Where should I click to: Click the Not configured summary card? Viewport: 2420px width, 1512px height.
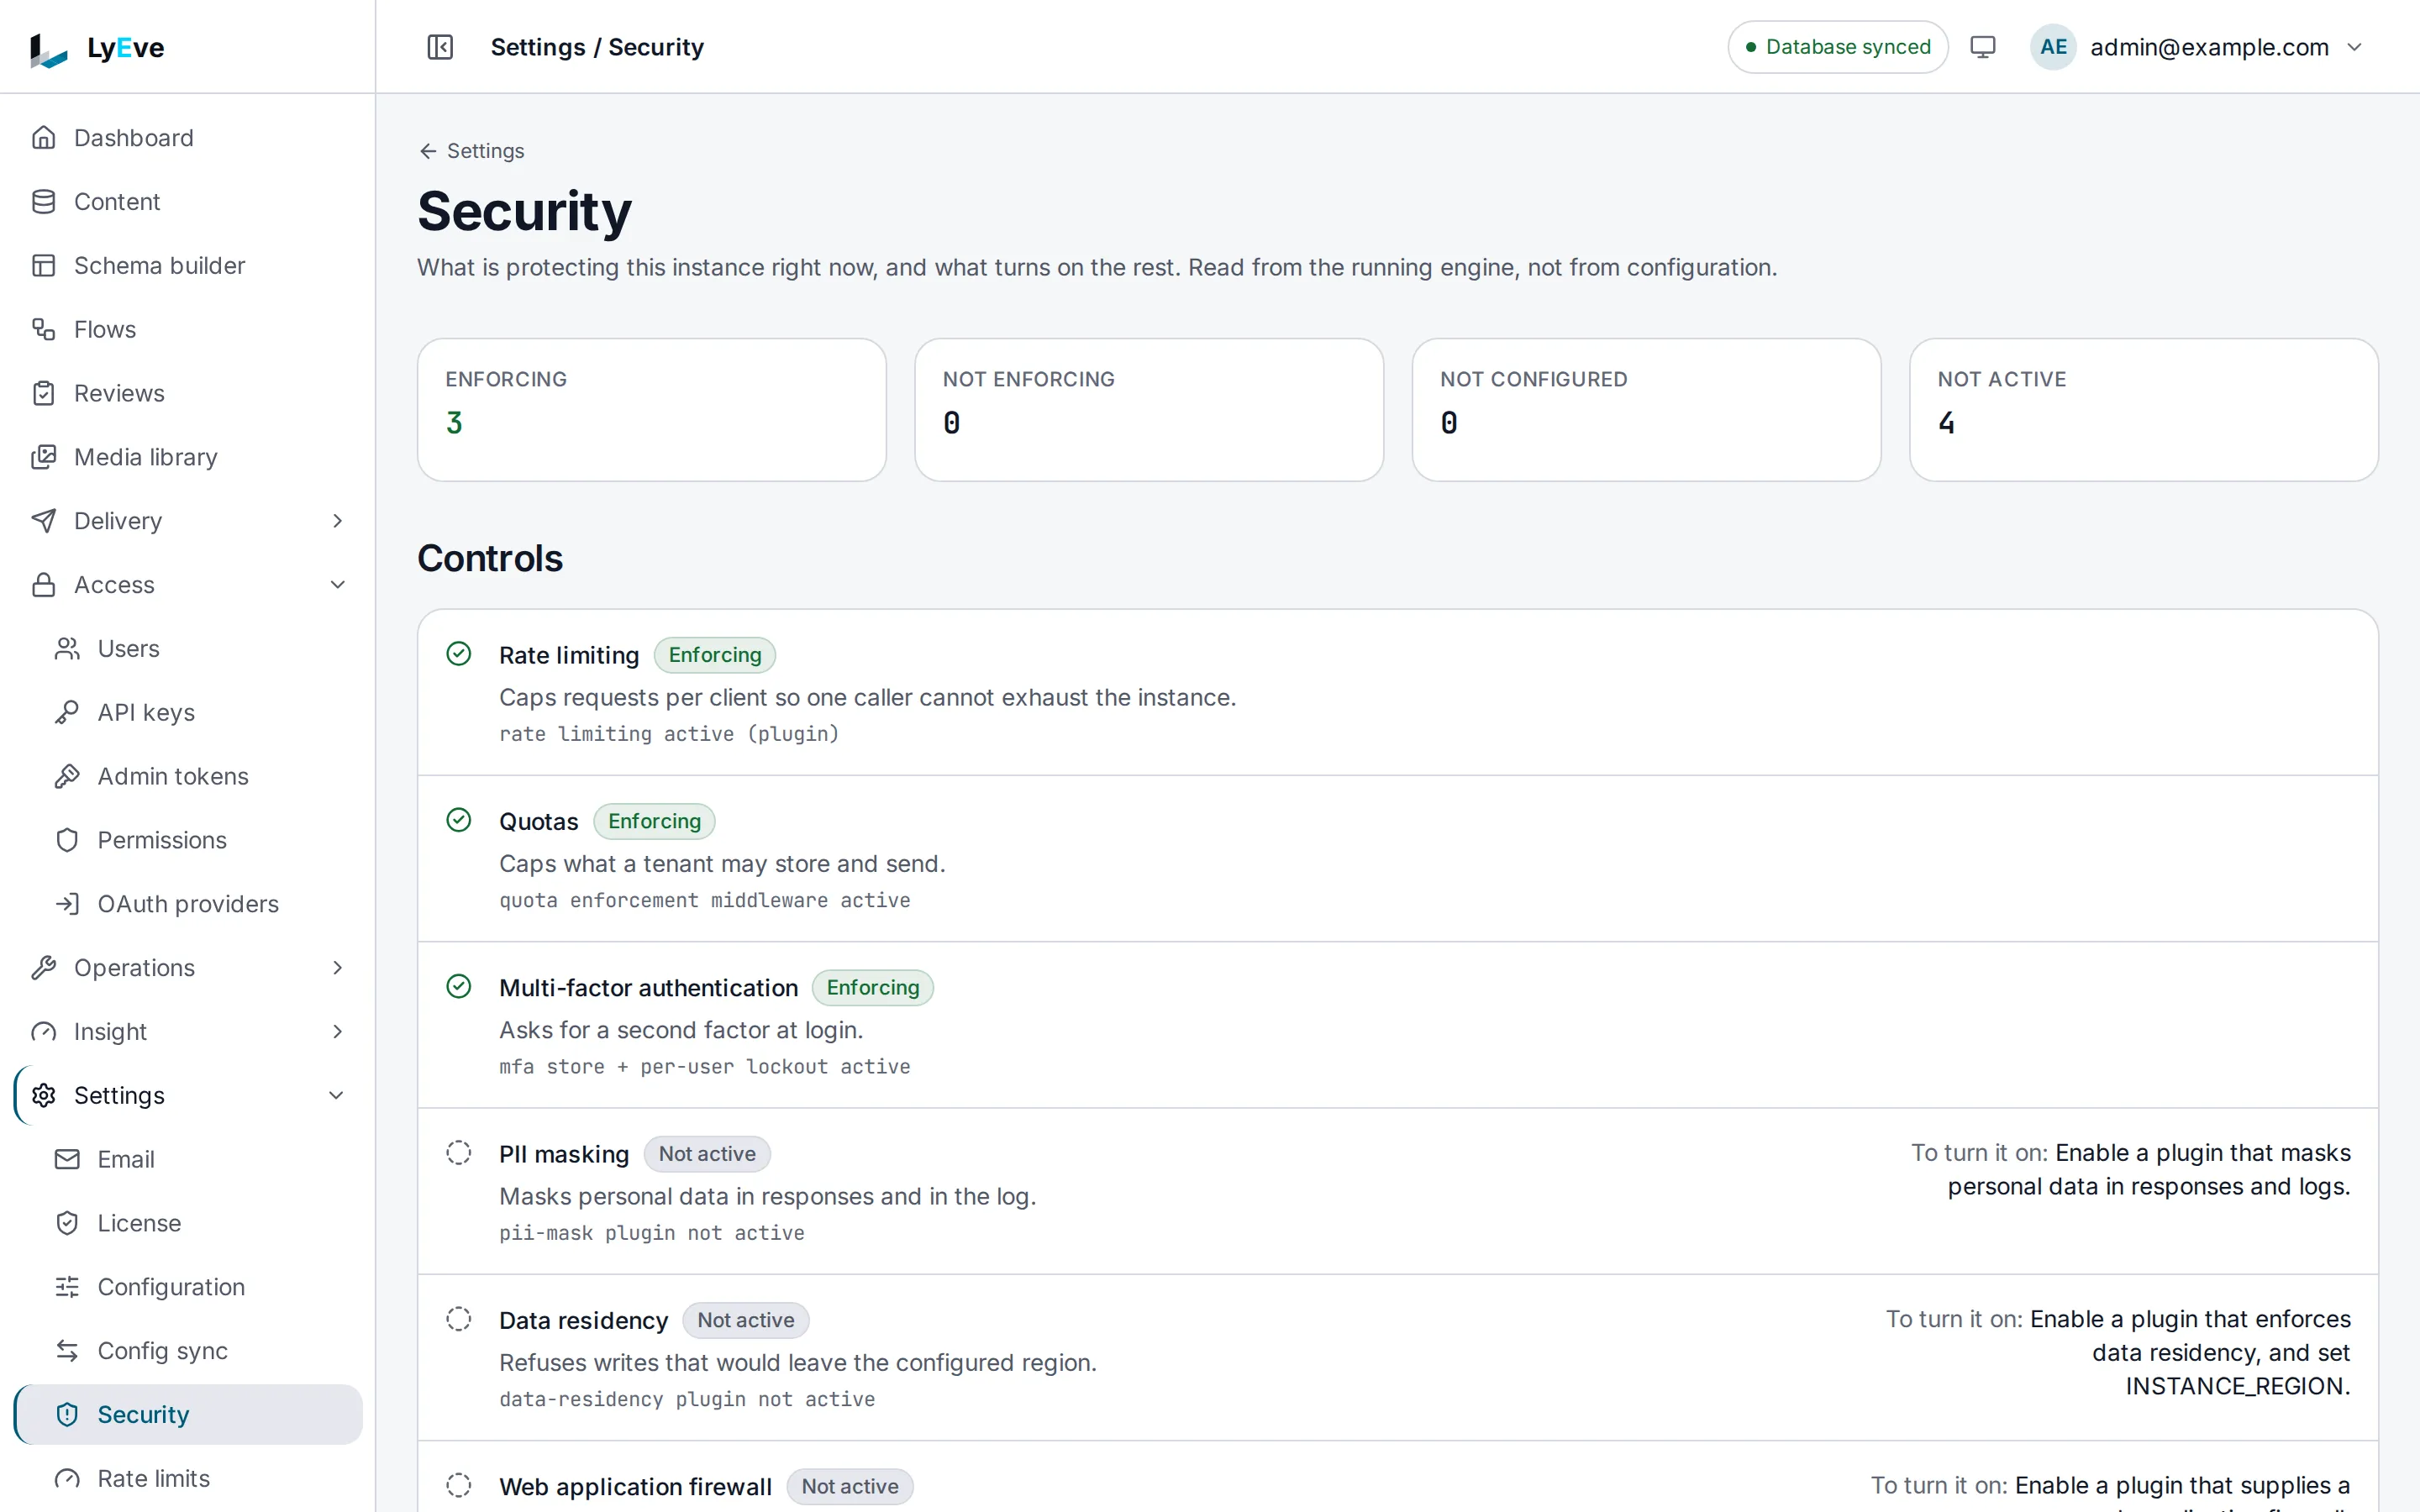tap(1647, 410)
